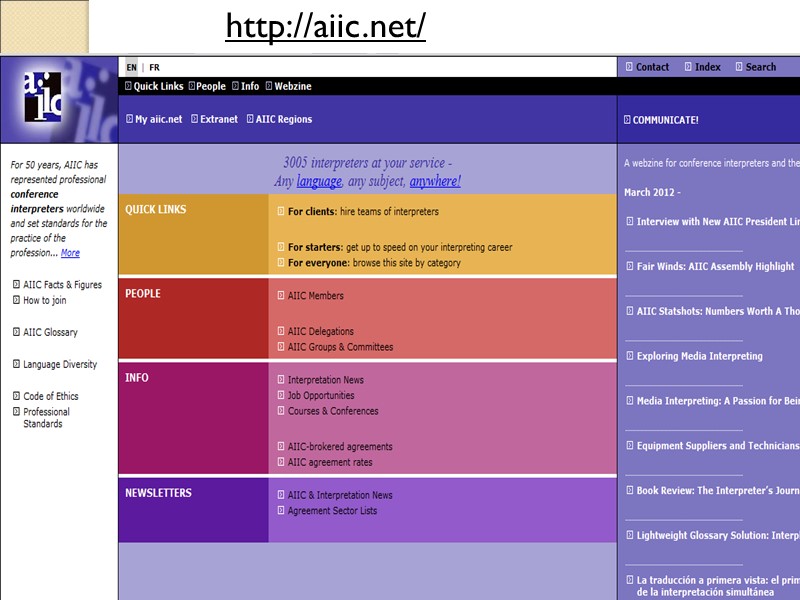Open Contact using its icon
This screenshot has height=600, width=800.
point(629,66)
